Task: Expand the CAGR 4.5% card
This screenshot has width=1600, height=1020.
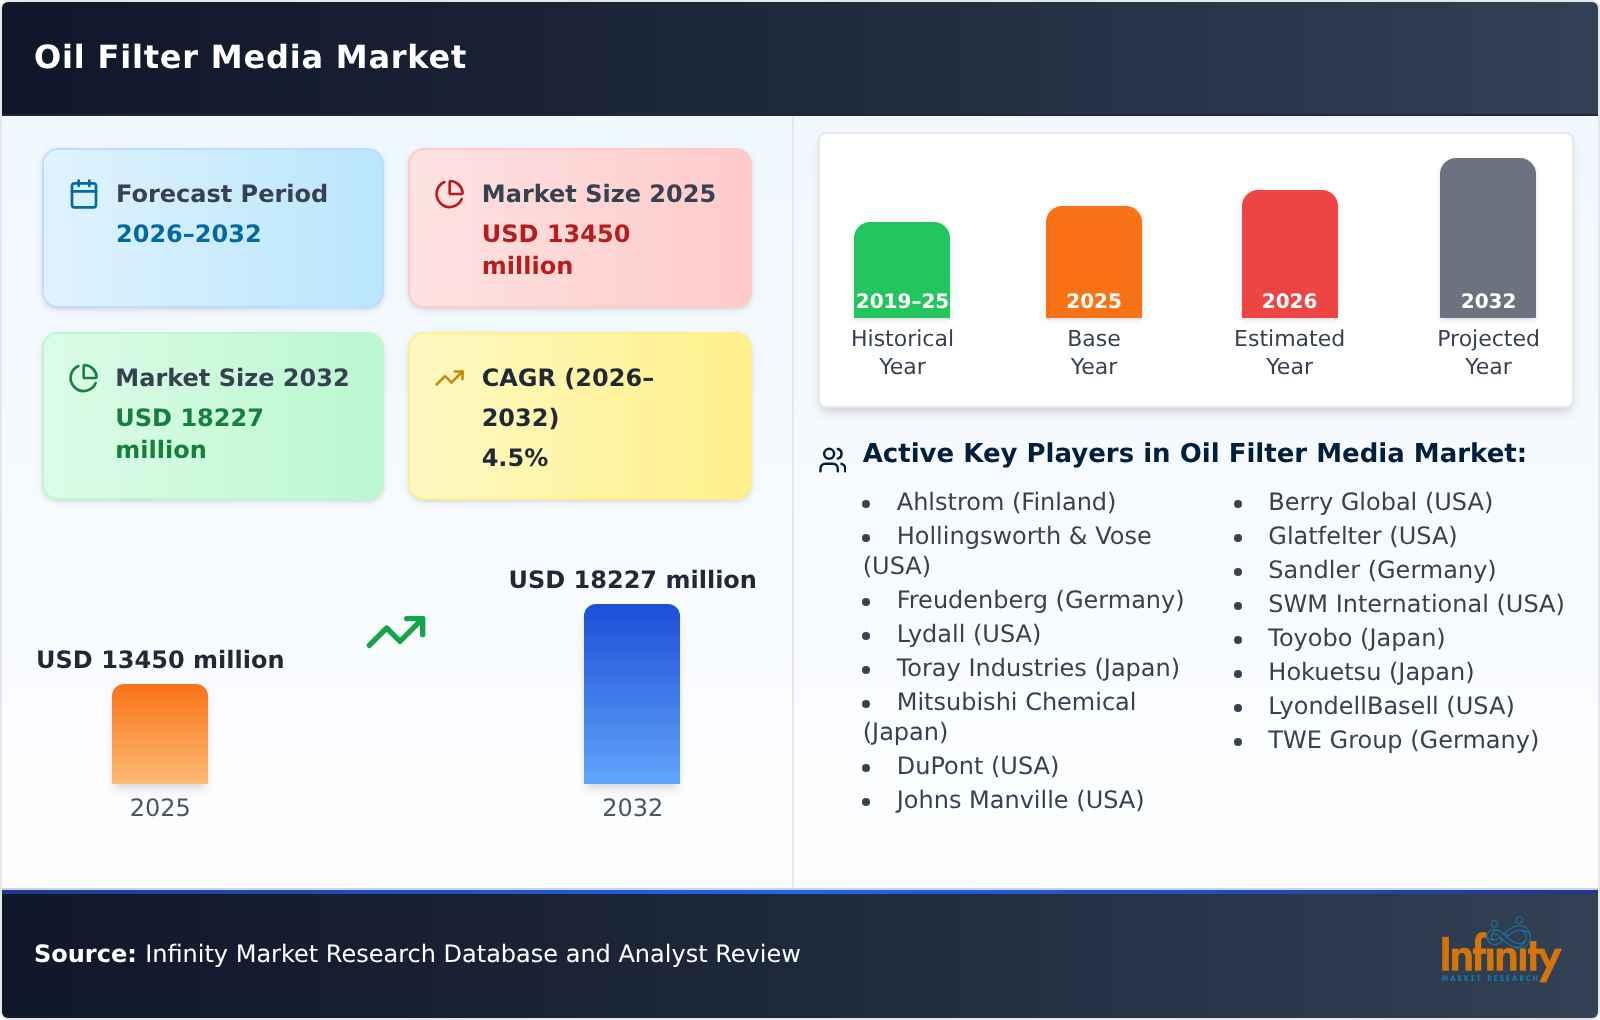Action: (578, 415)
